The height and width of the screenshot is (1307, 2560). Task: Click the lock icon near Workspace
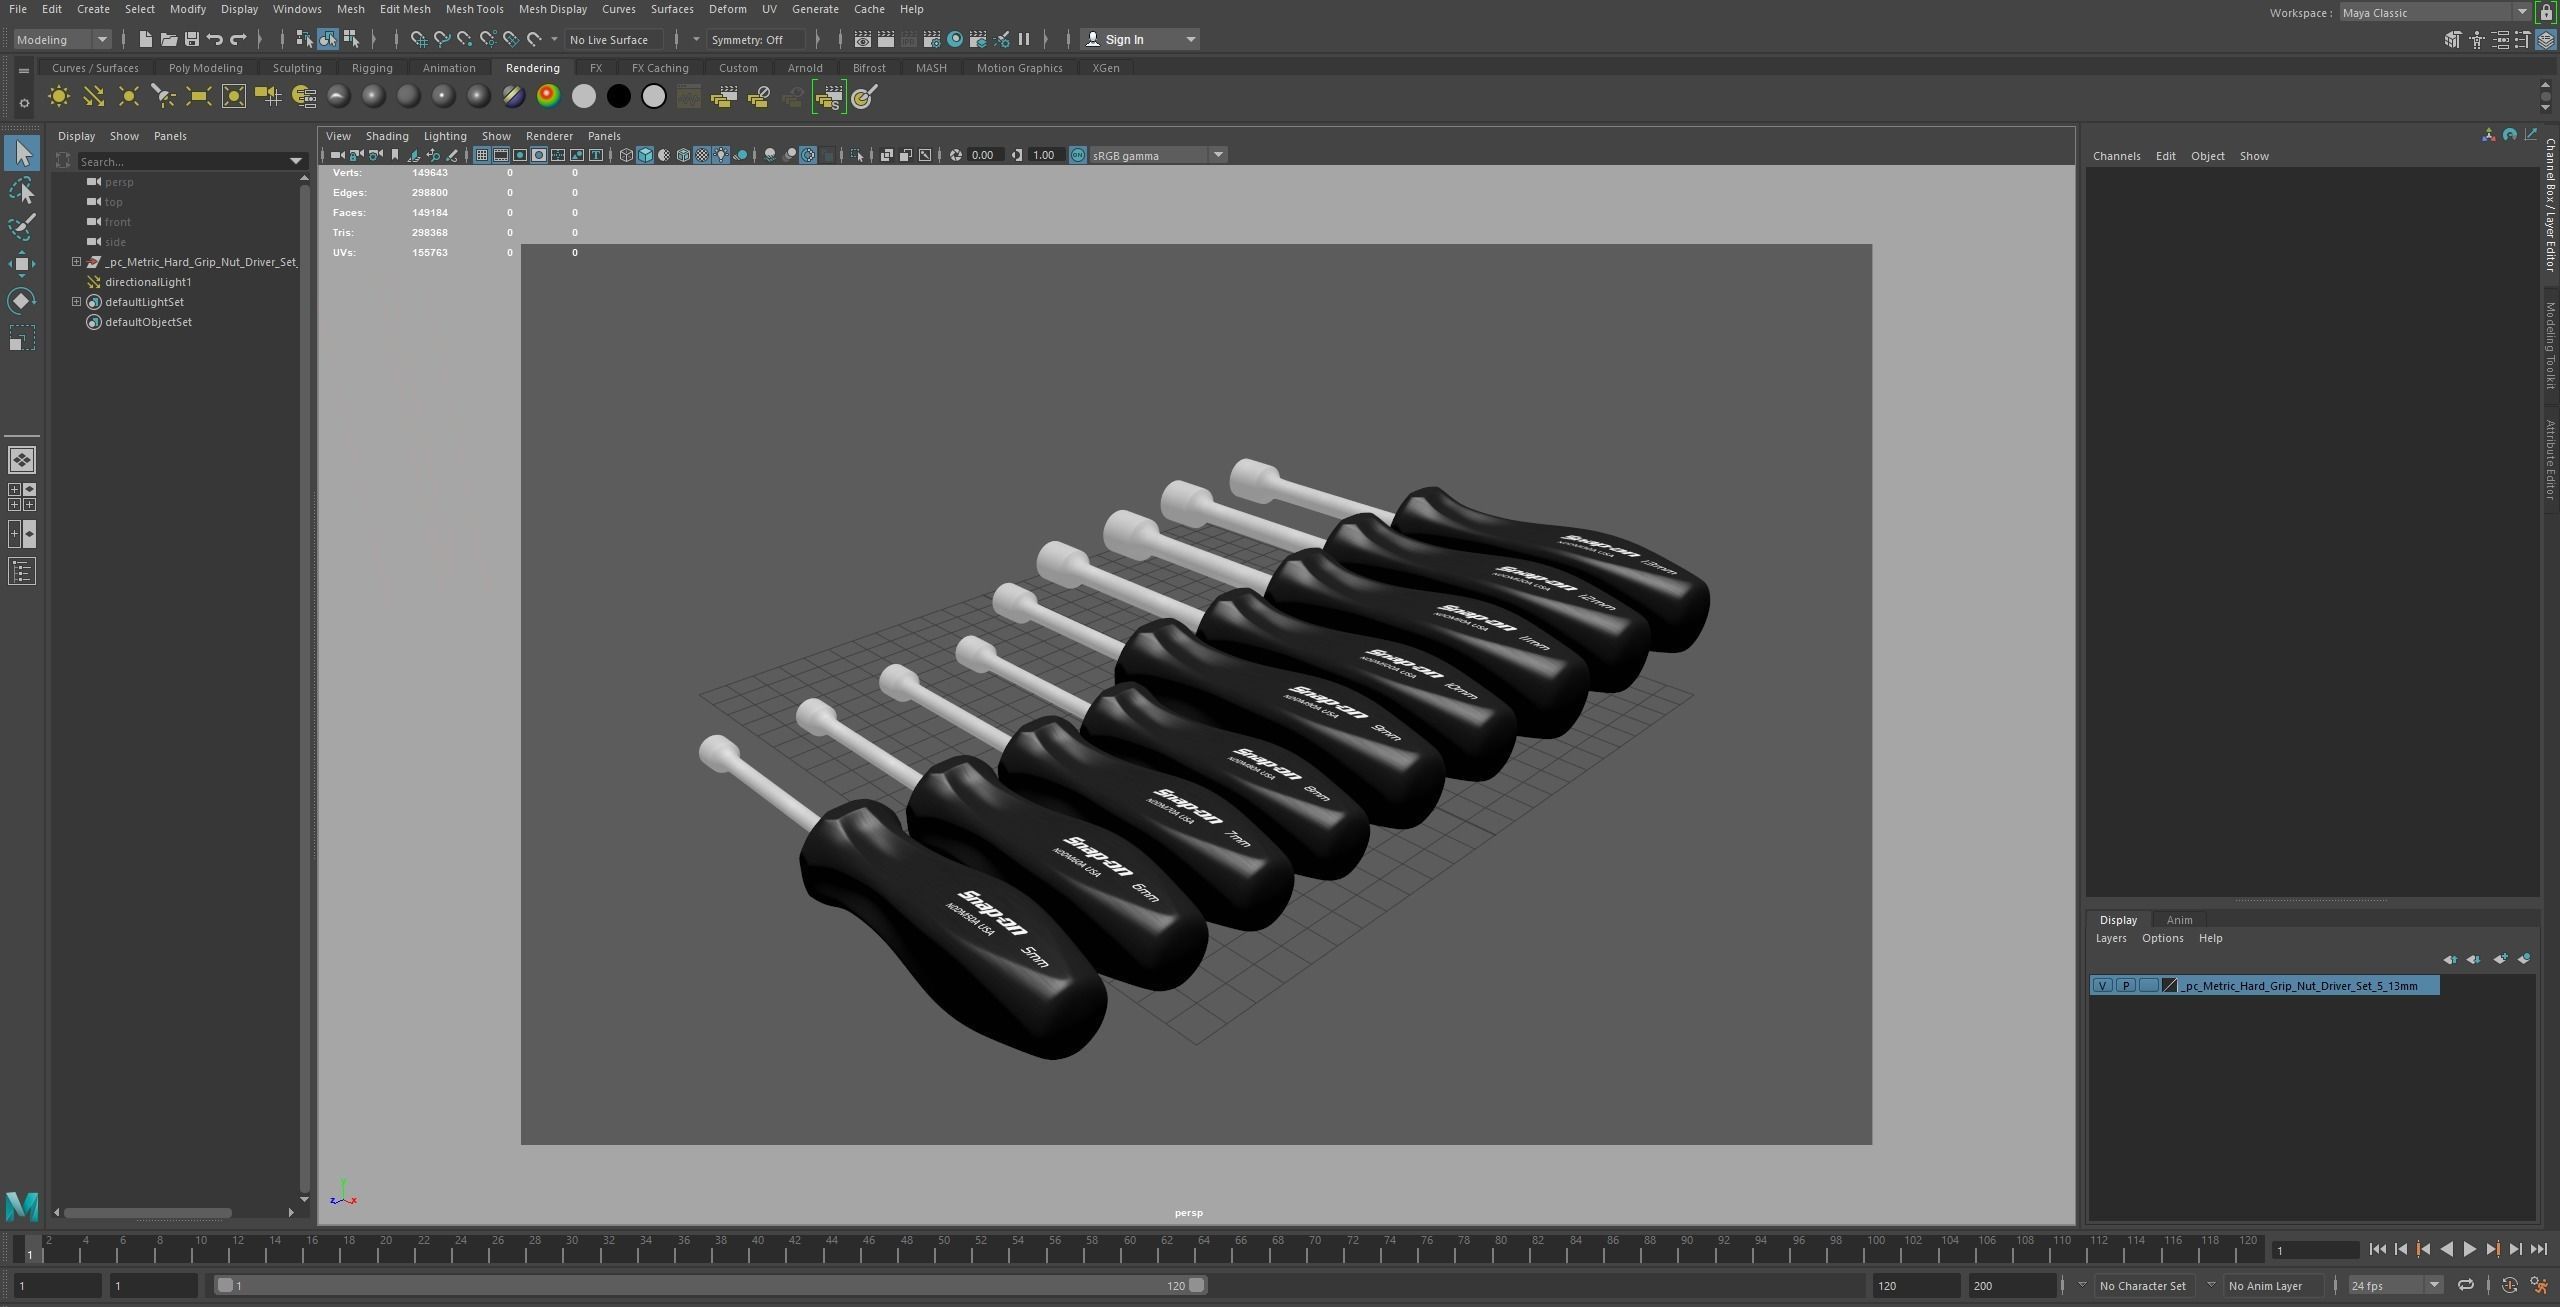pos(2547,13)
